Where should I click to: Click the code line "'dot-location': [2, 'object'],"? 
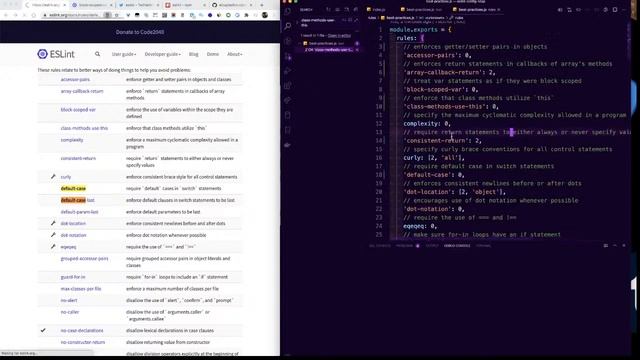click(455, 192)
